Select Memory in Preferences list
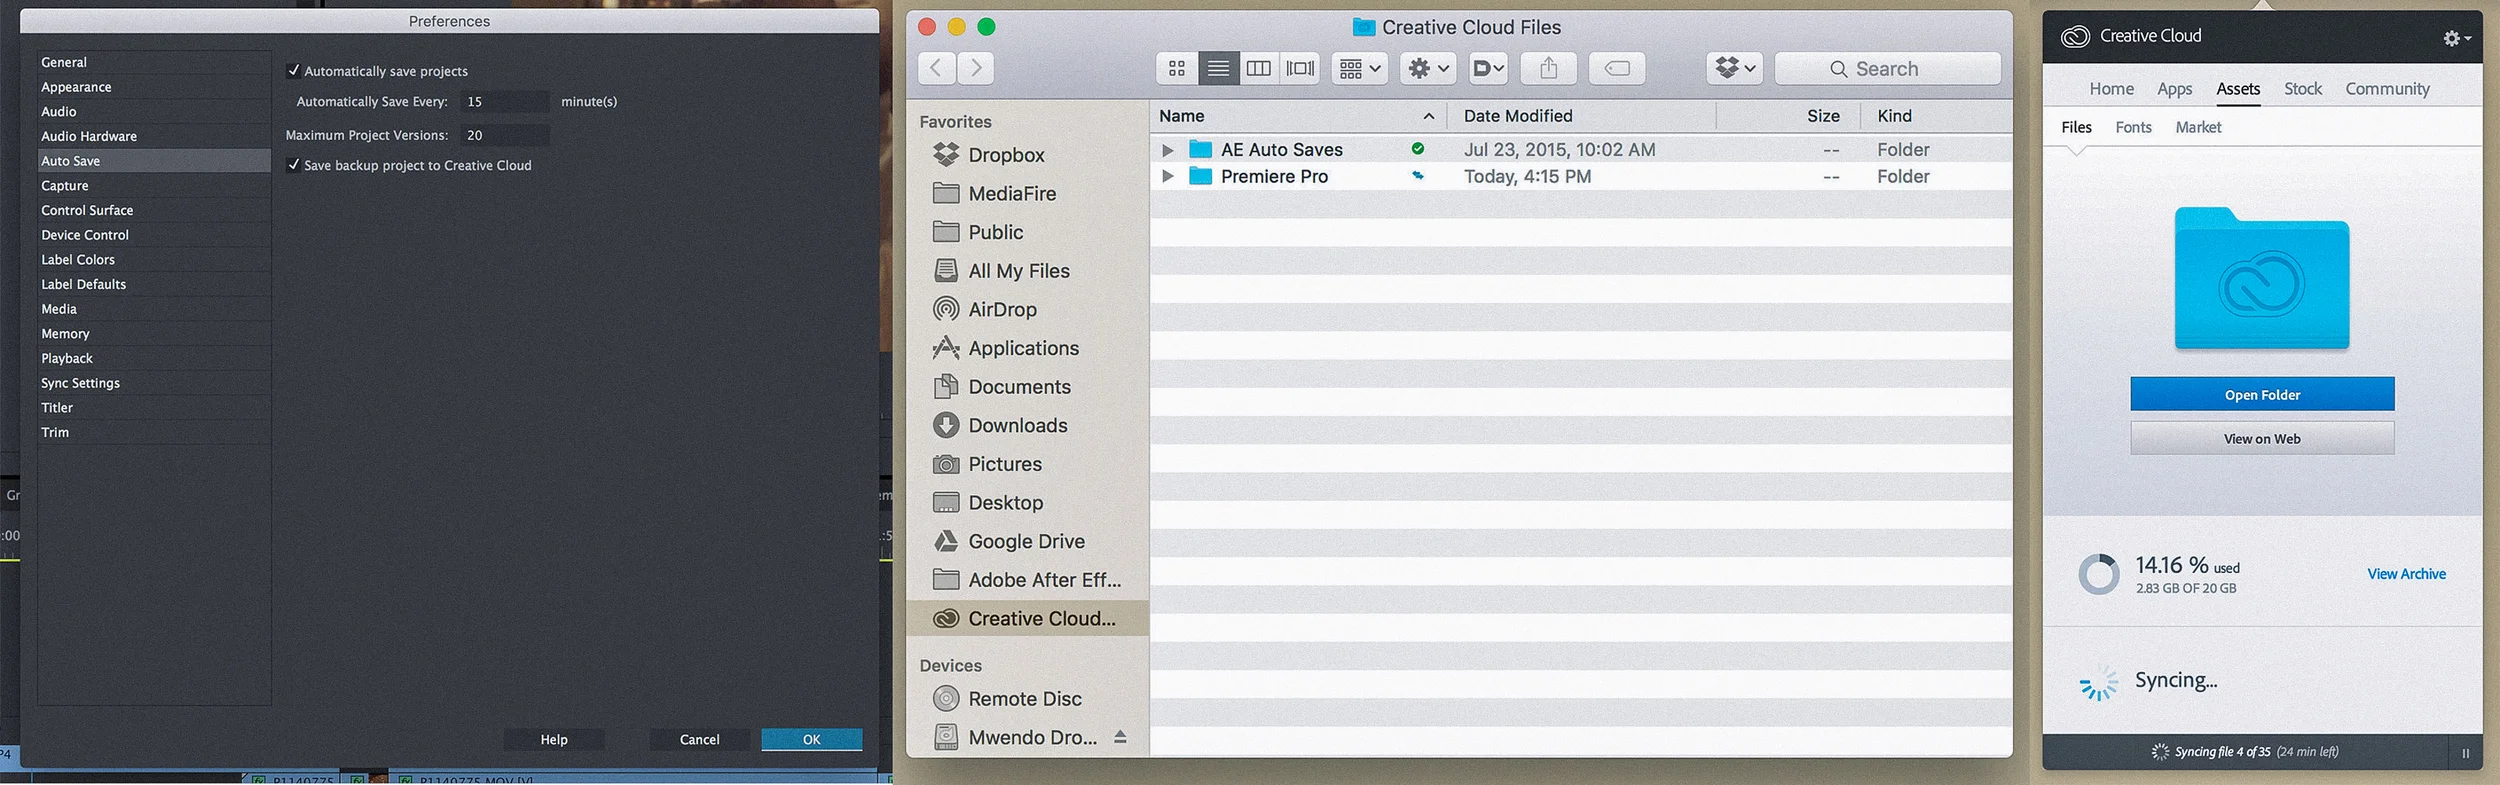 click(x=154, y=334)
